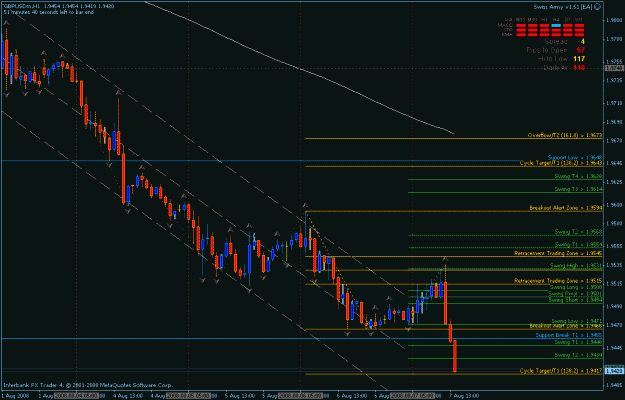Click the GBPUSDm,H1 symbol title text
The height and width of the screenshot is (400, 625).
(x=20, y=6)
